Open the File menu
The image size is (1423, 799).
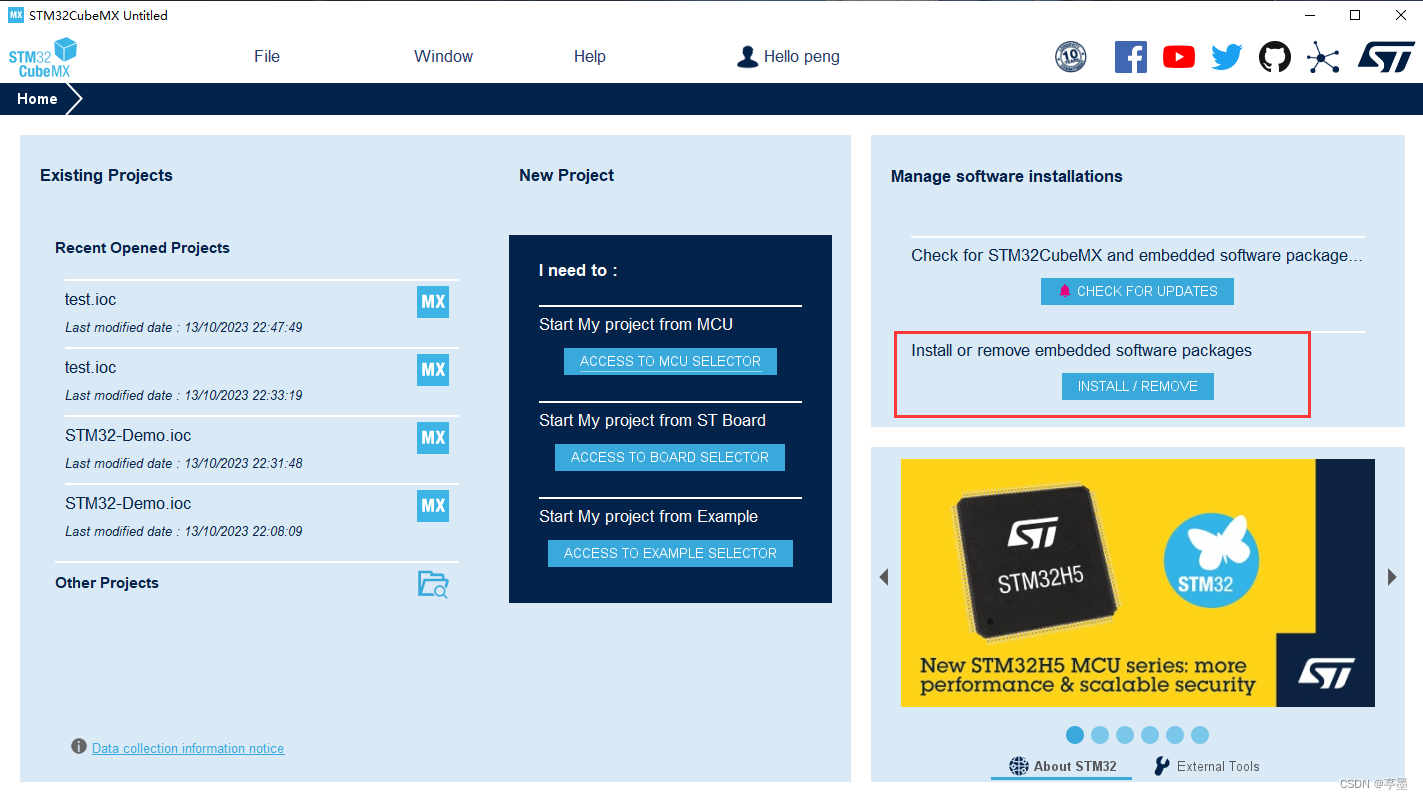267,57
